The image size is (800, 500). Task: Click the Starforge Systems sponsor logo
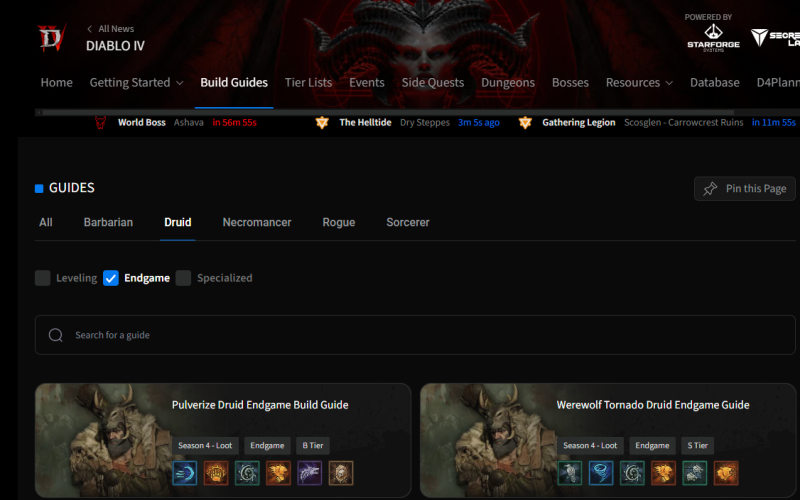(x=713, y=38)
